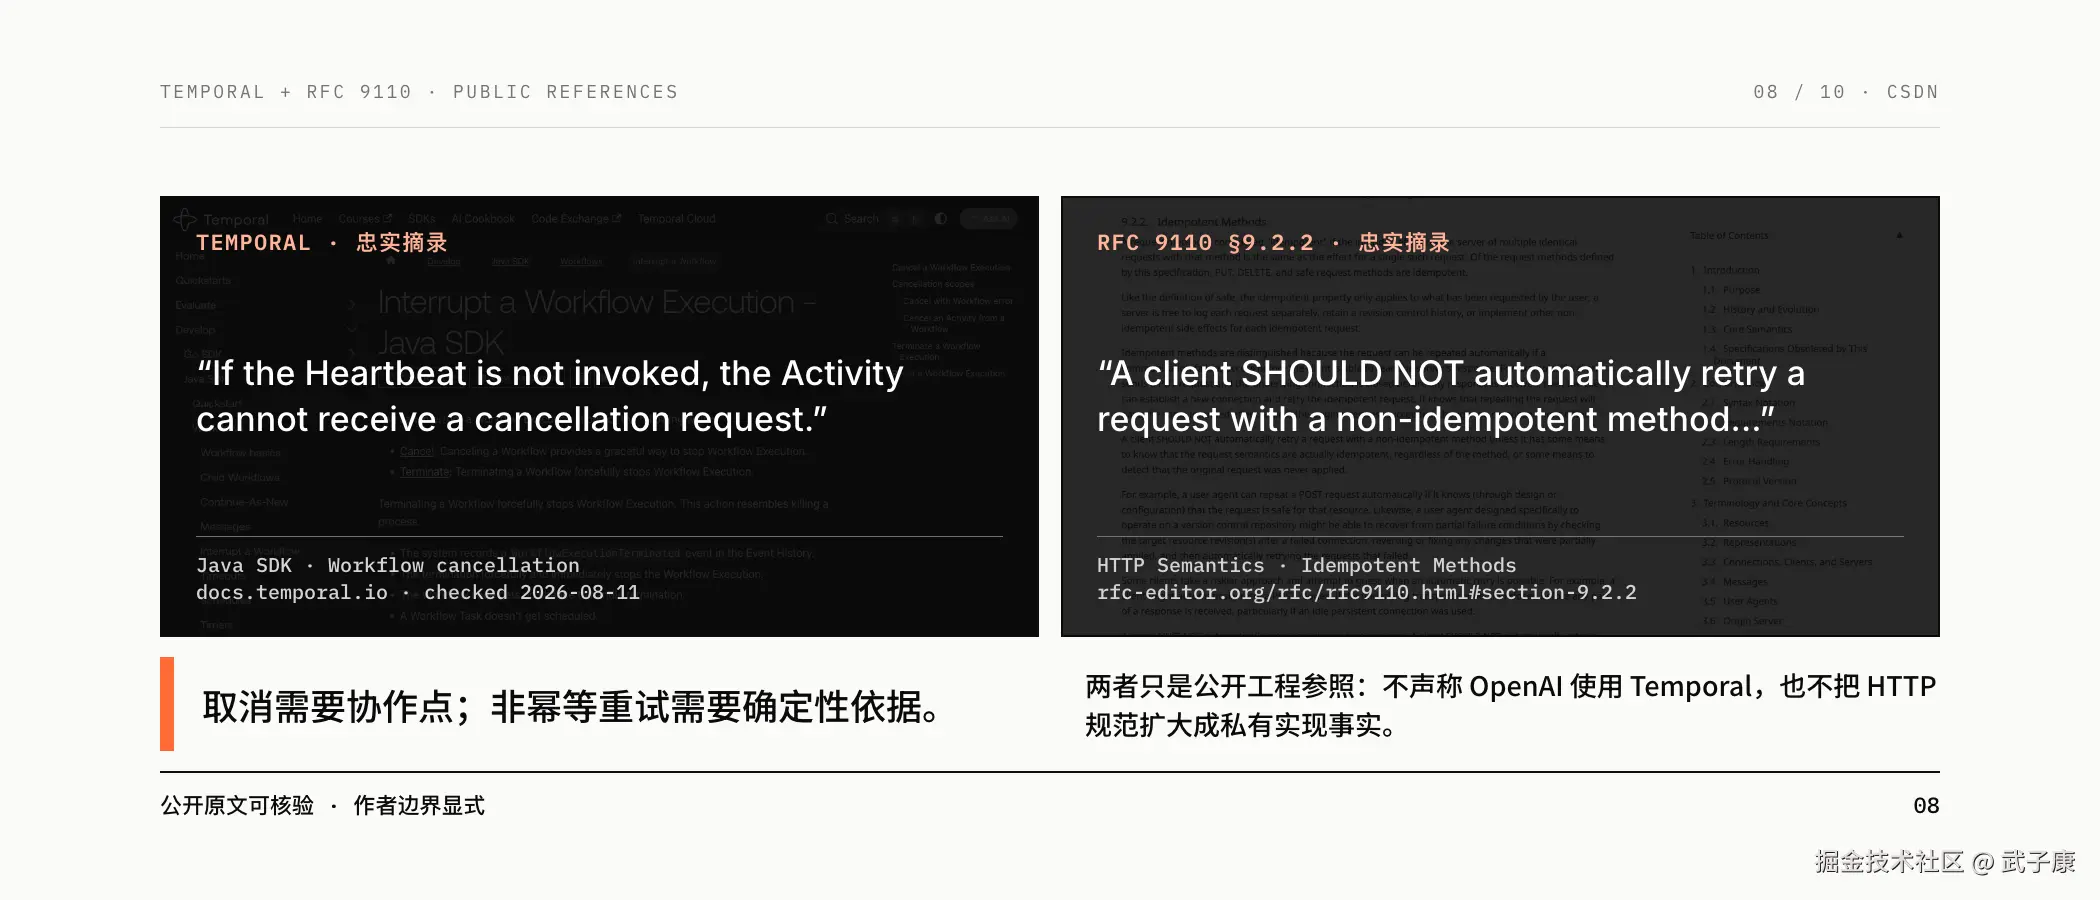Viewport: 2100px width, 900px height.
Task: Collapse the RFC Table of Contents arrow
Action: click(x=1899, y=235)
